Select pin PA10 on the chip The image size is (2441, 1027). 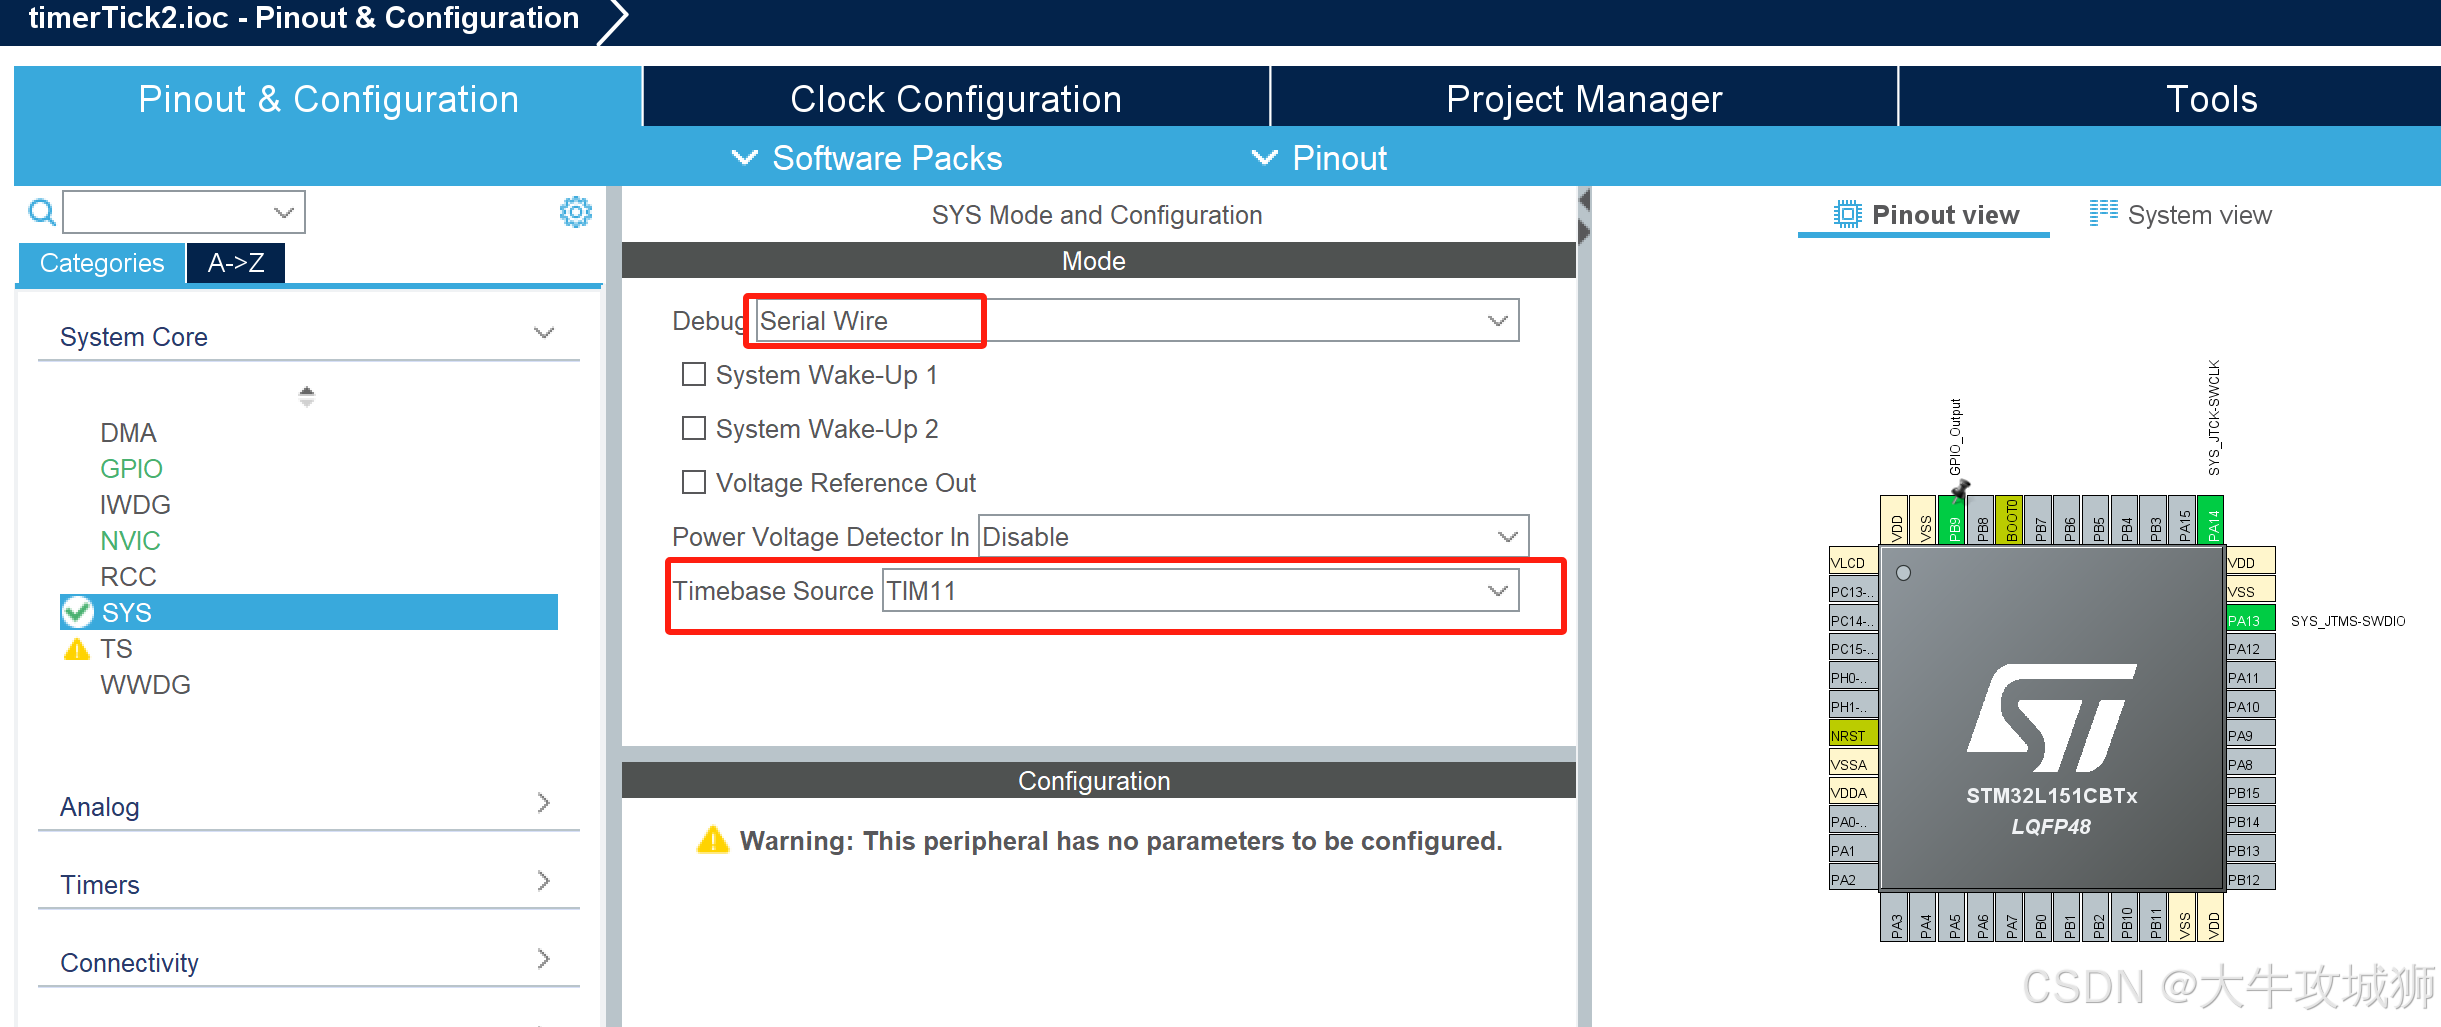coord(2250,706)
